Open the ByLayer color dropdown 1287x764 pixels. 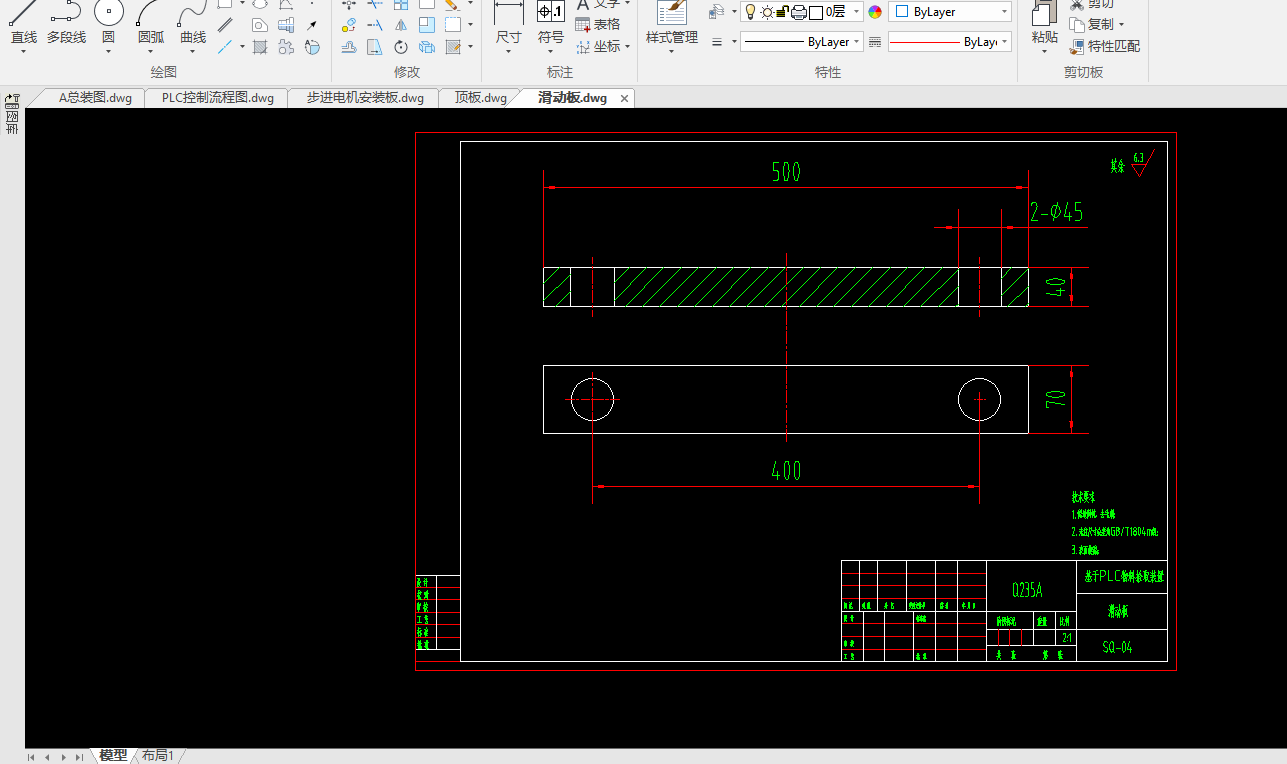pyautogui.click(x=949, y=12)
